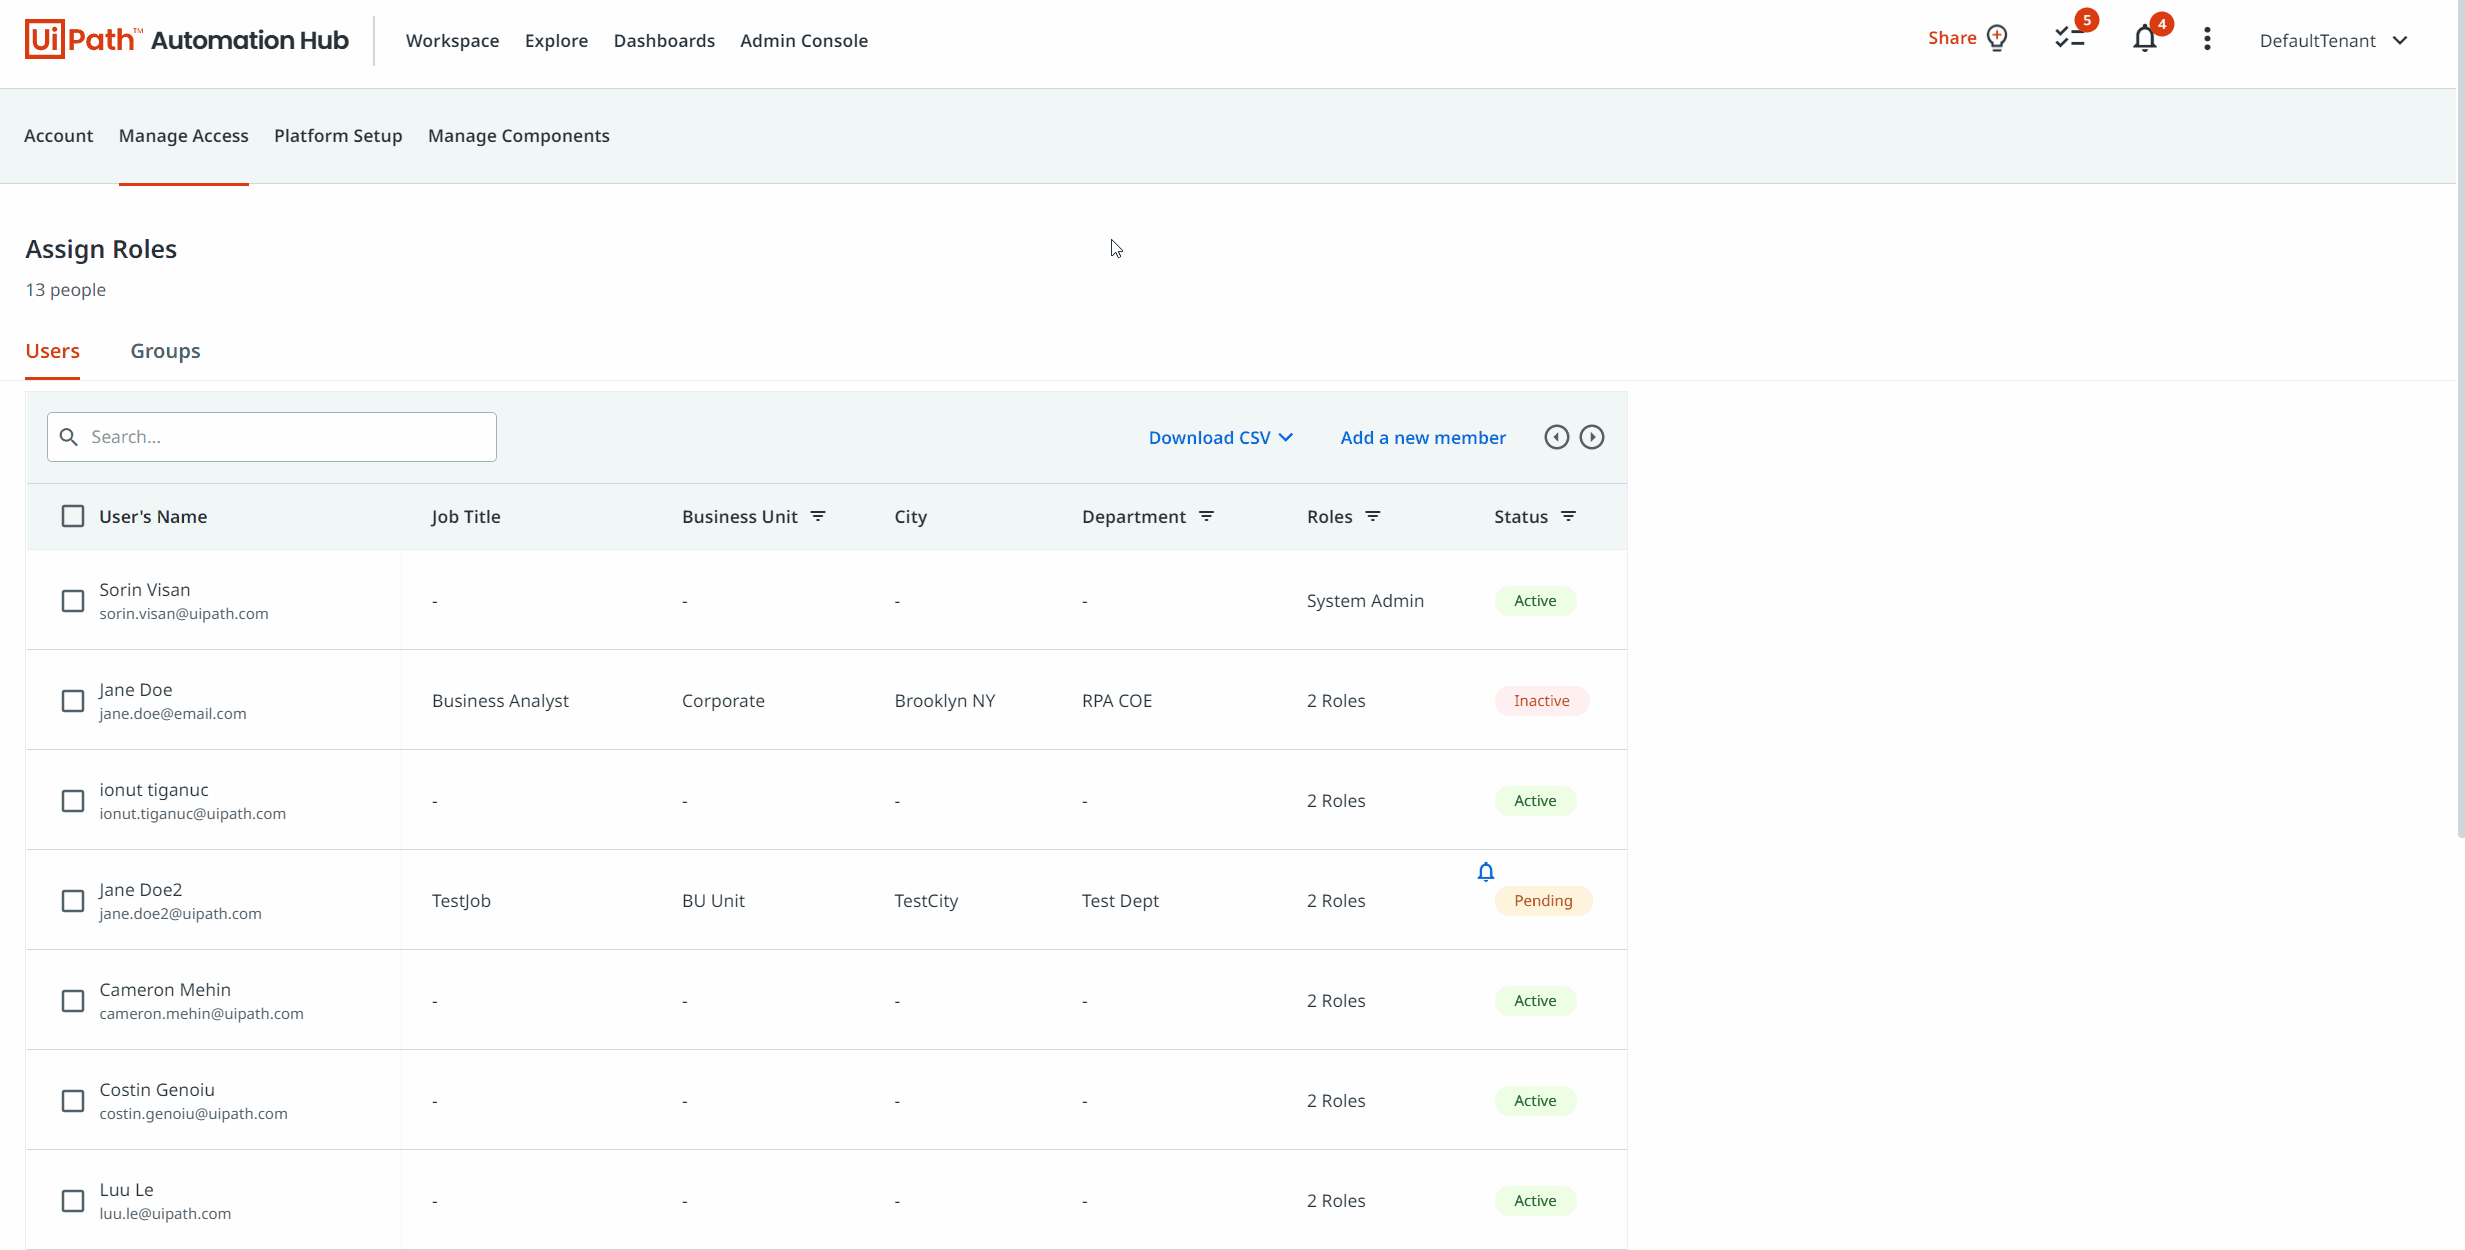Click Active status for Sorin Visan

(1535, 601)
